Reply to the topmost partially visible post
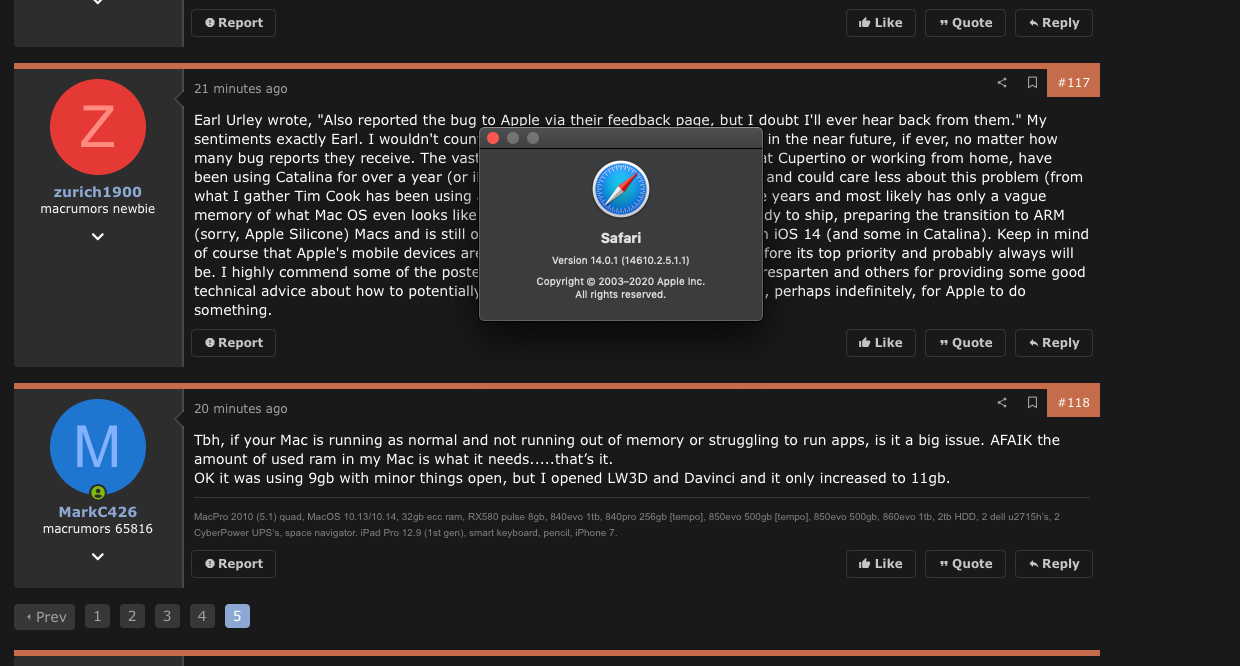 tap(1053, 23)
